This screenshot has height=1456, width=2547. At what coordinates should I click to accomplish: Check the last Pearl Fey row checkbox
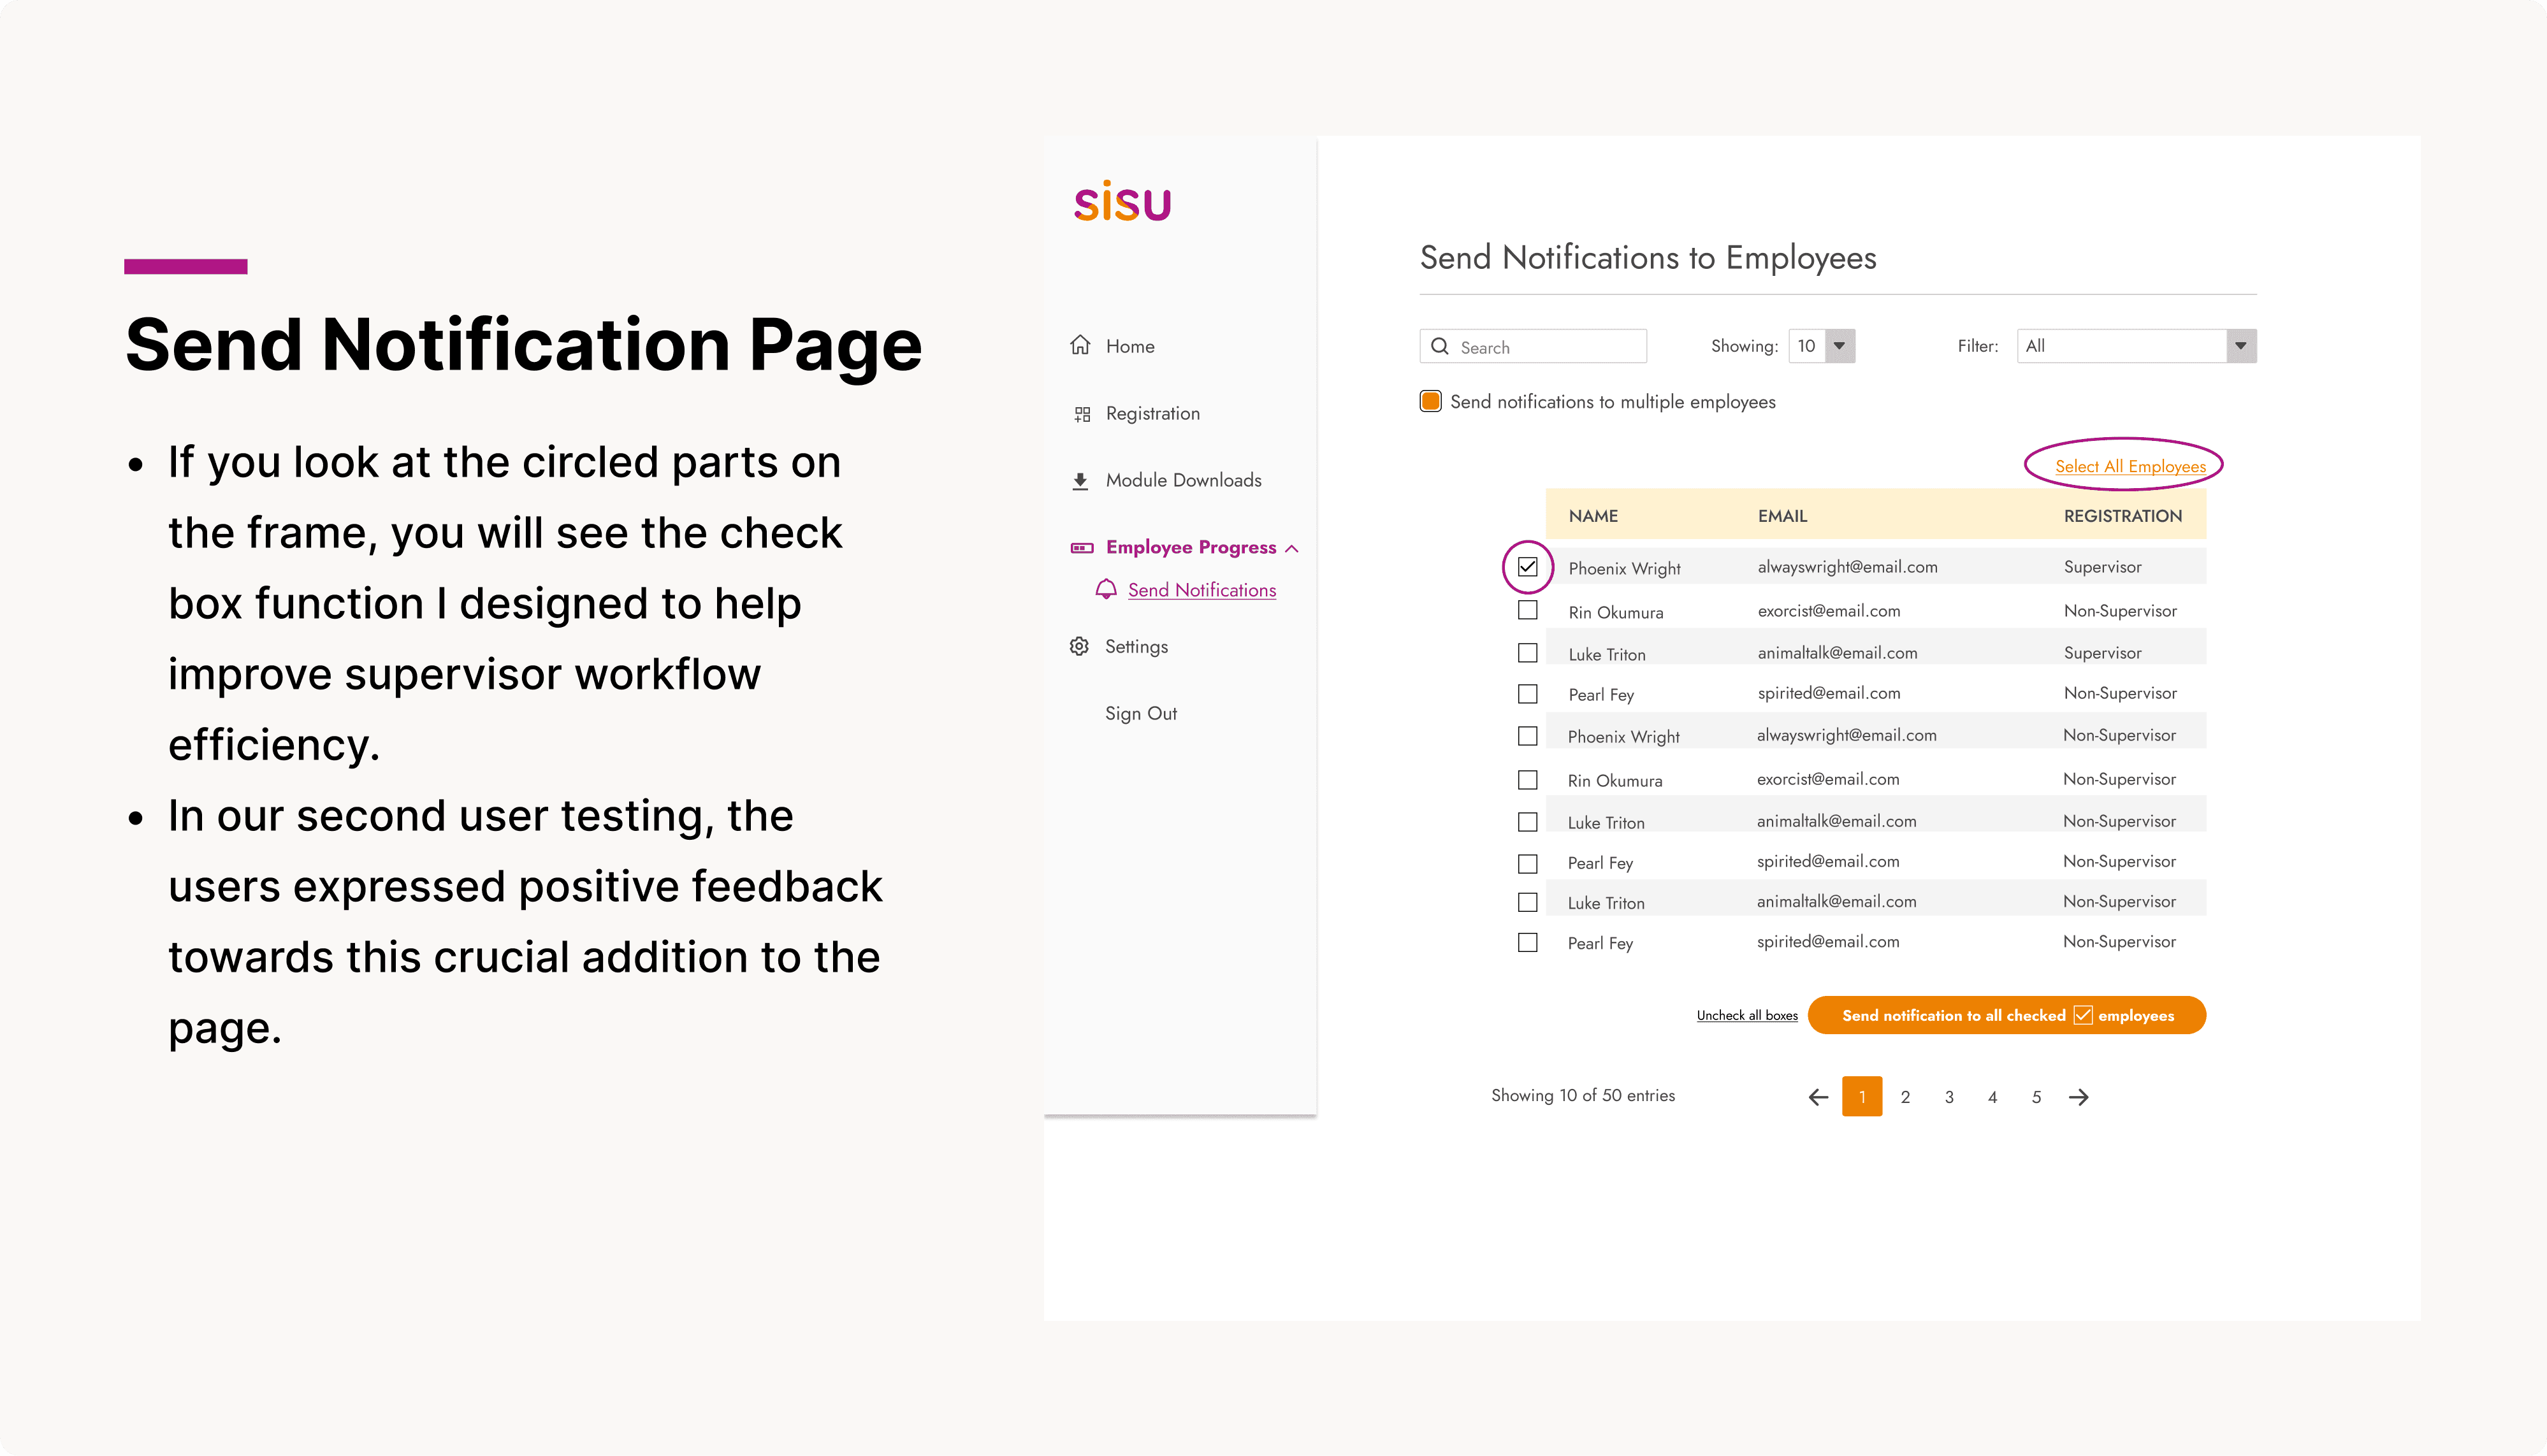[1528, 942]
